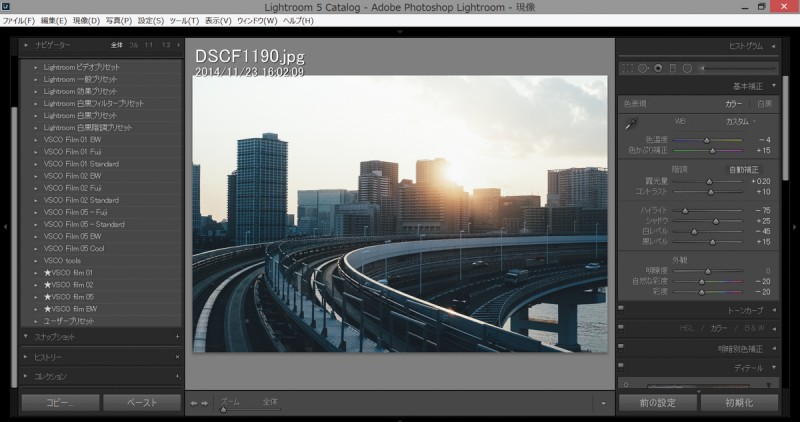The image size is (800, 422).
Task: Click the top module panel show arrow
Action: (x=399, y=32)
